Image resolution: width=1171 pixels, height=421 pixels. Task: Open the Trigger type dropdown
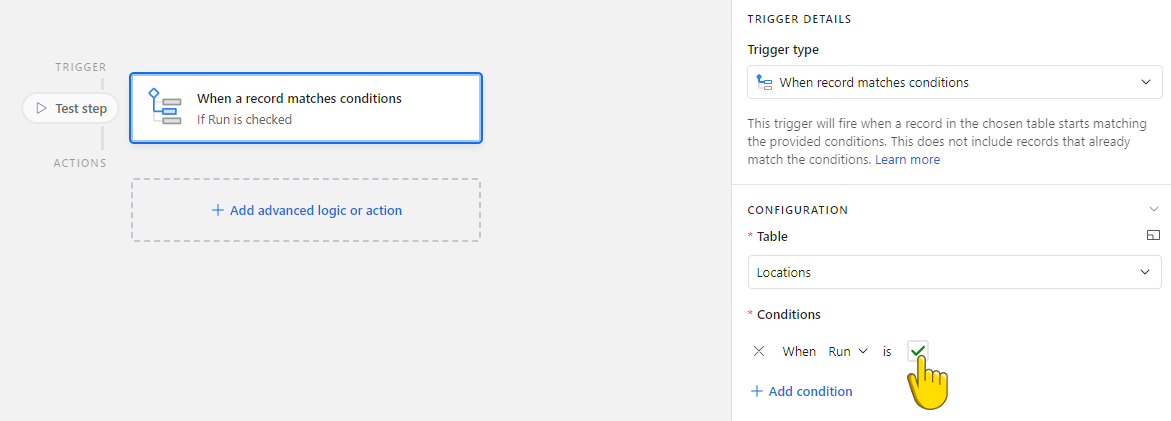click(x=954, y=82)
